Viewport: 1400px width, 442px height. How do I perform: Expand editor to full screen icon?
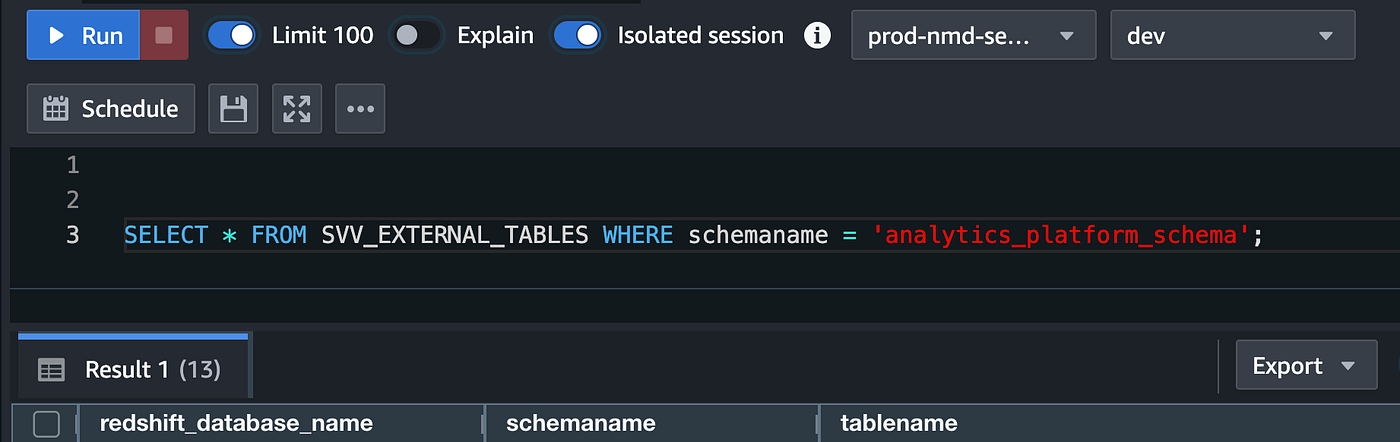[297, 109]
